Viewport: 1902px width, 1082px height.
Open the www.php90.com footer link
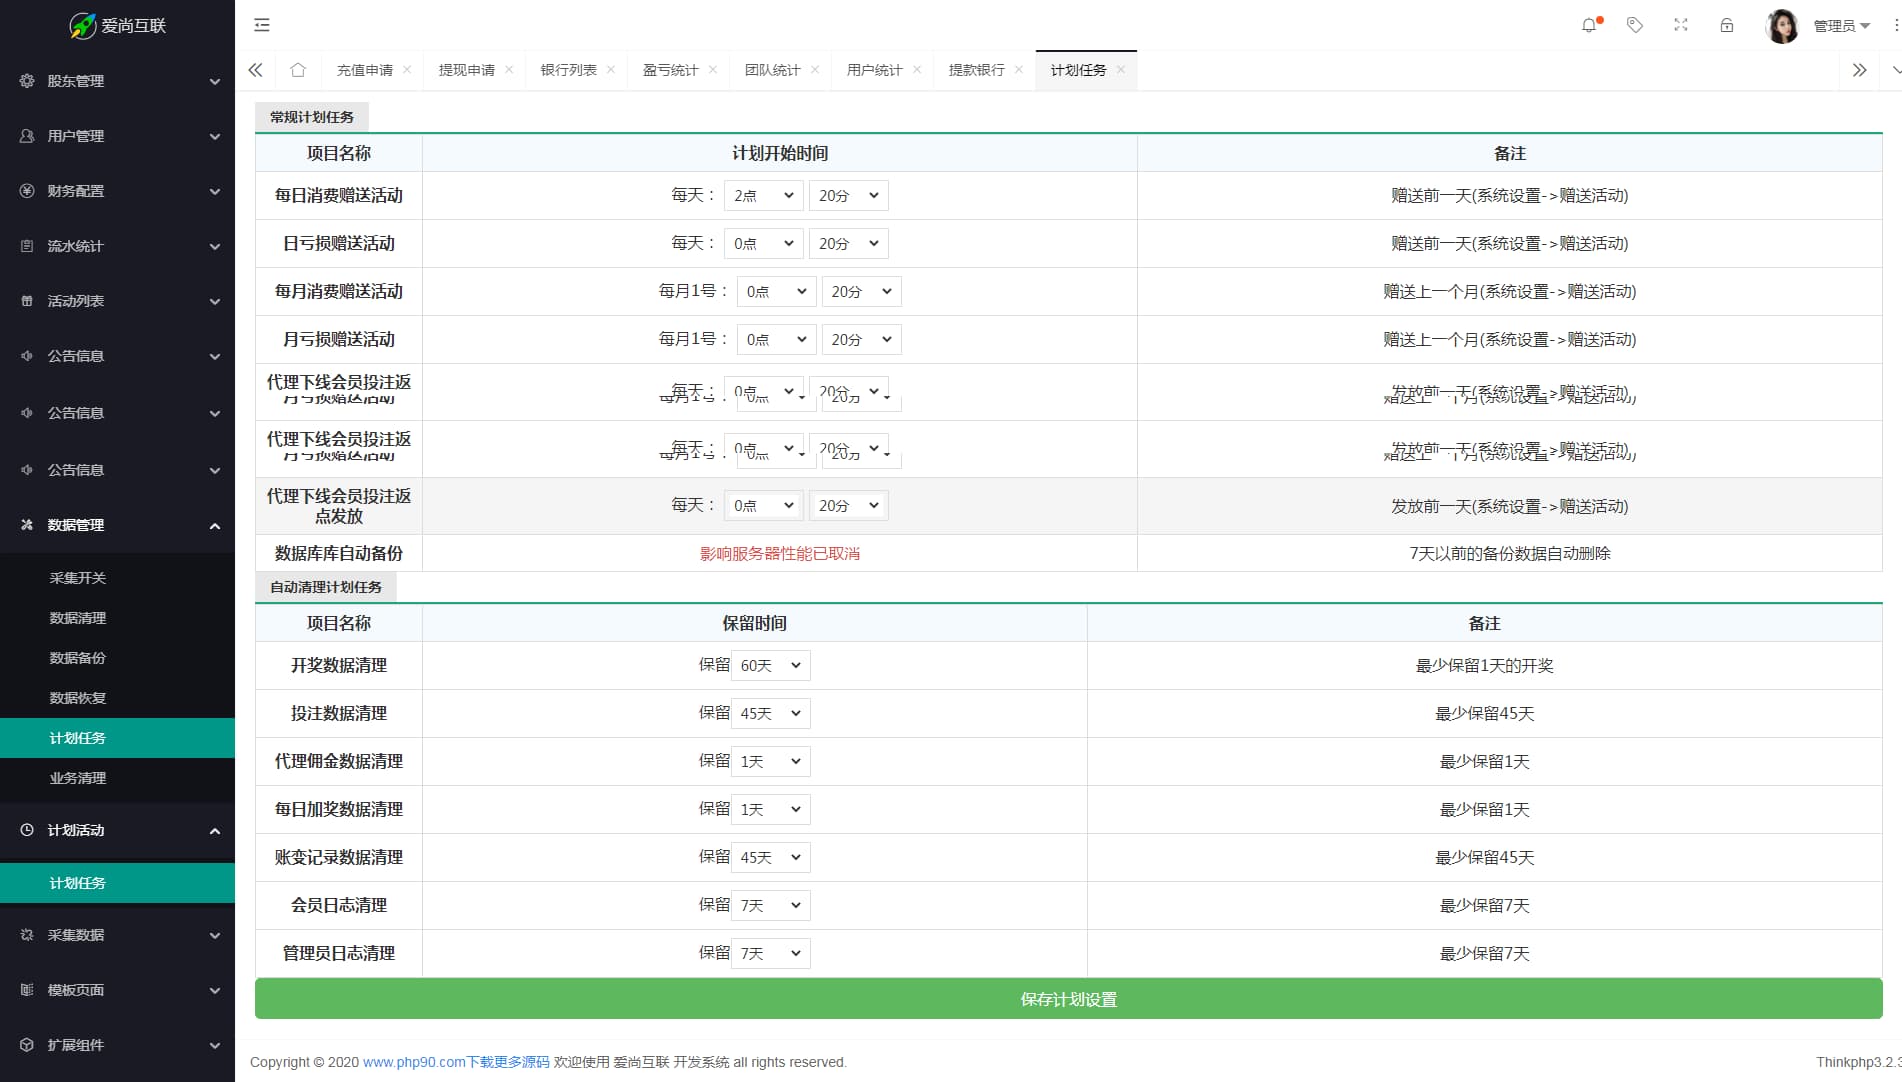[x=455, y=1062]
